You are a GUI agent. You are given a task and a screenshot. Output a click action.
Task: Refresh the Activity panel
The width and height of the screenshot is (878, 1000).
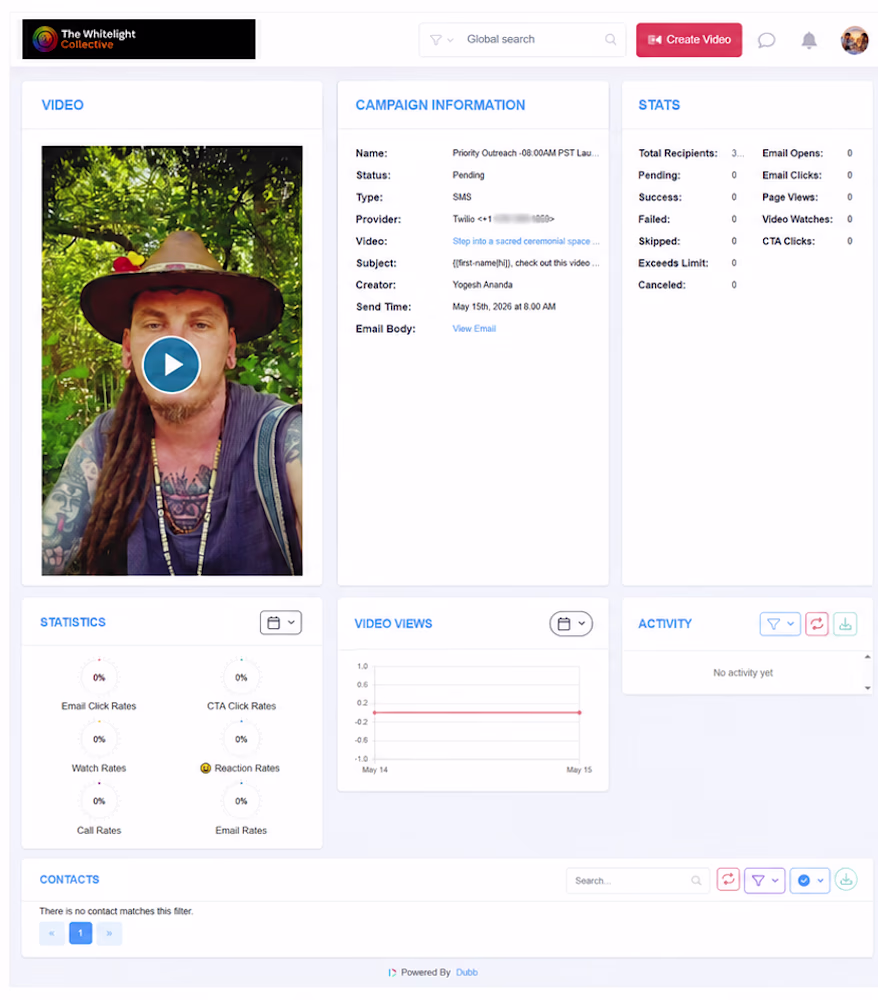[816, 624]
